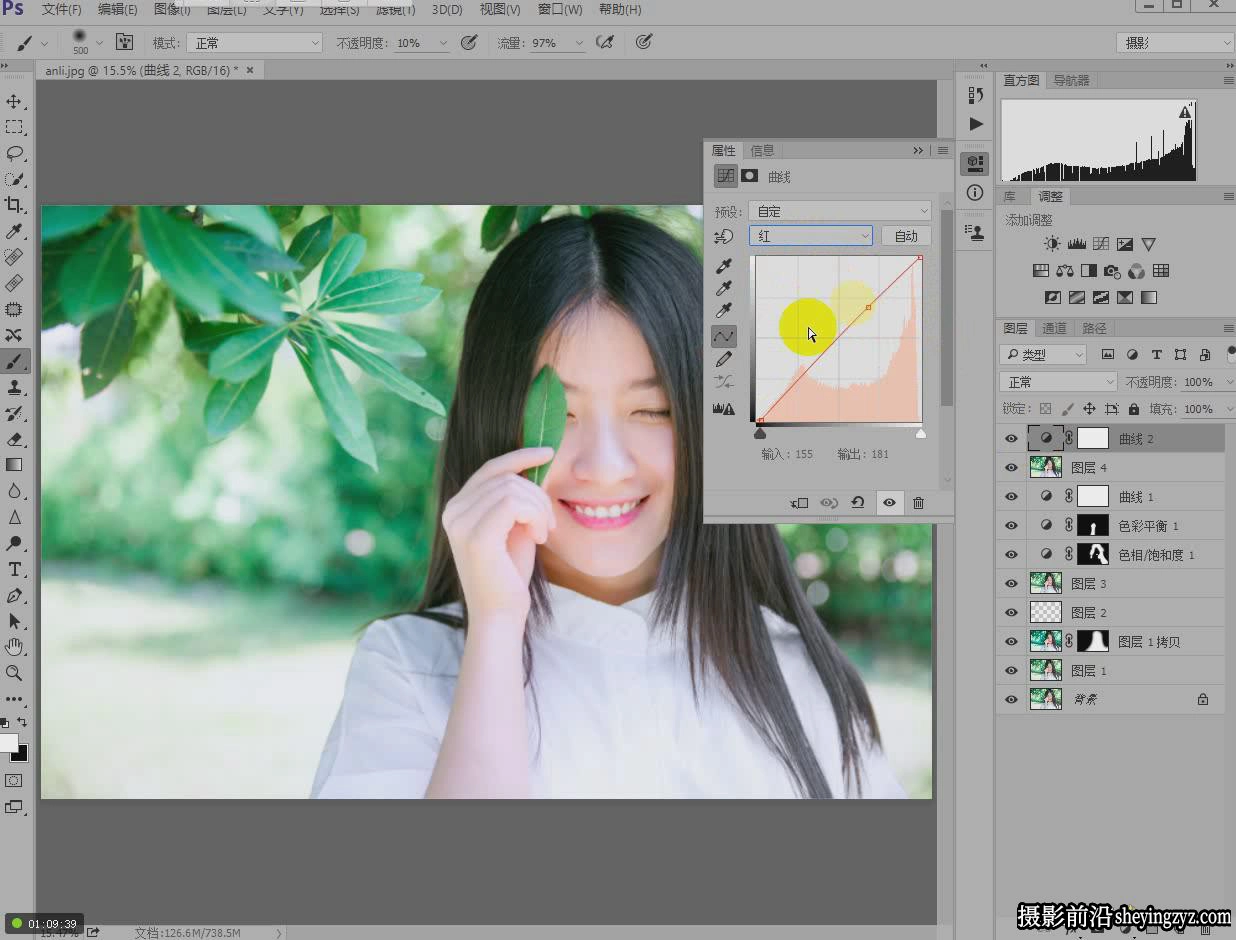Image resolution: width=1236 pixels, height=940 pixels.
Task: Lock all for the layer (padlock icon)
Action: pyautogui.click(x=1134, y=409)
